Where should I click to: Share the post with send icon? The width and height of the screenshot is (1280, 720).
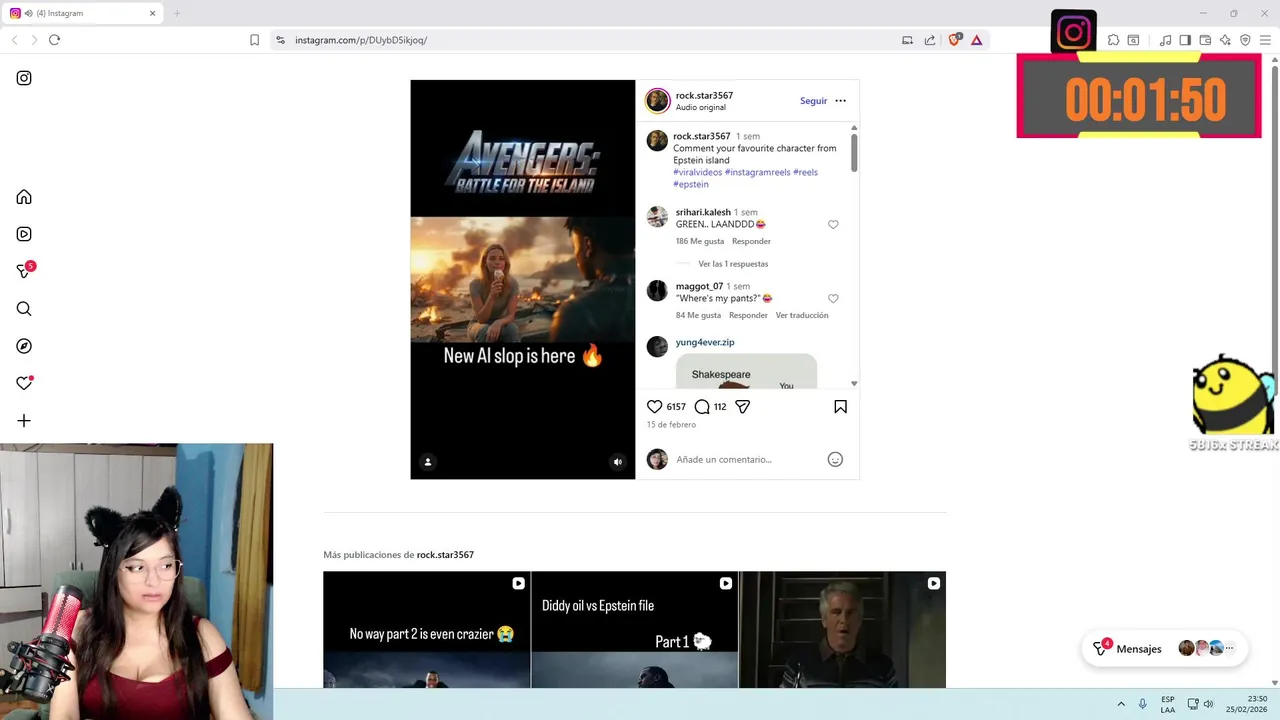click(743, 407)
